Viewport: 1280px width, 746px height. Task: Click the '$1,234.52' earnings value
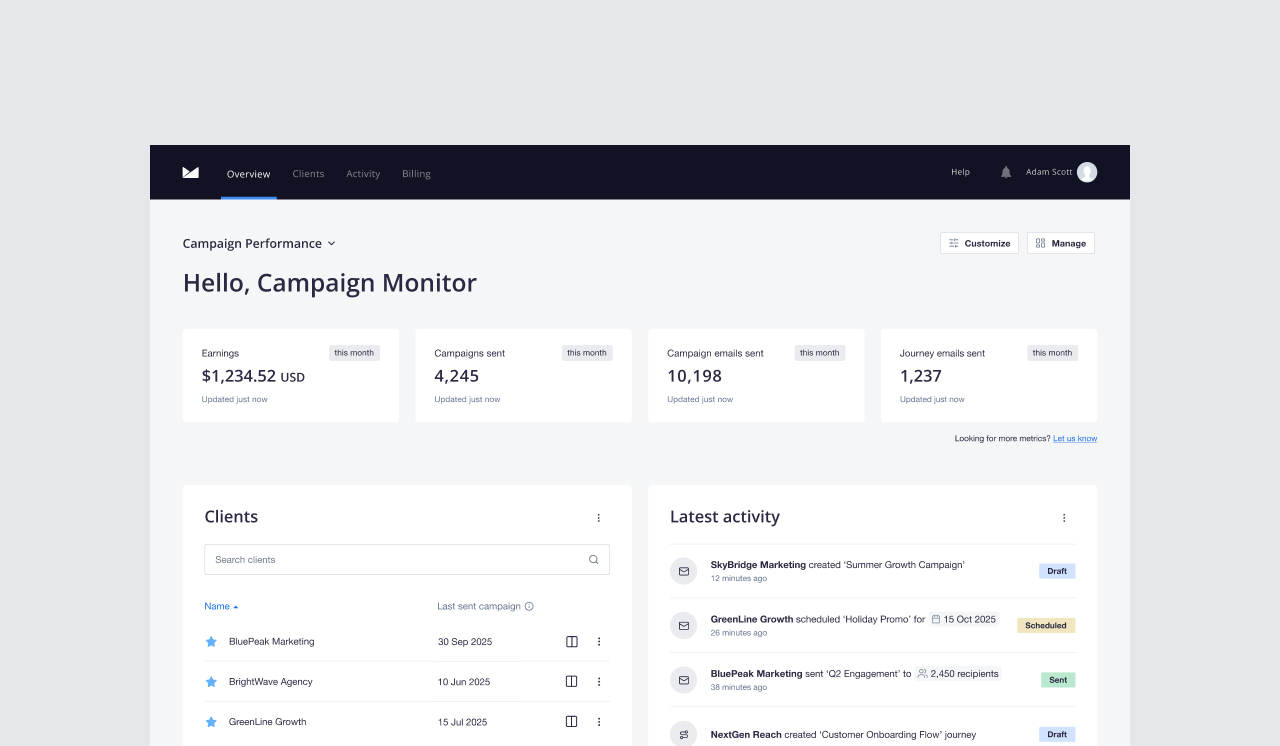pyautogui.click(x=239, y=376)
